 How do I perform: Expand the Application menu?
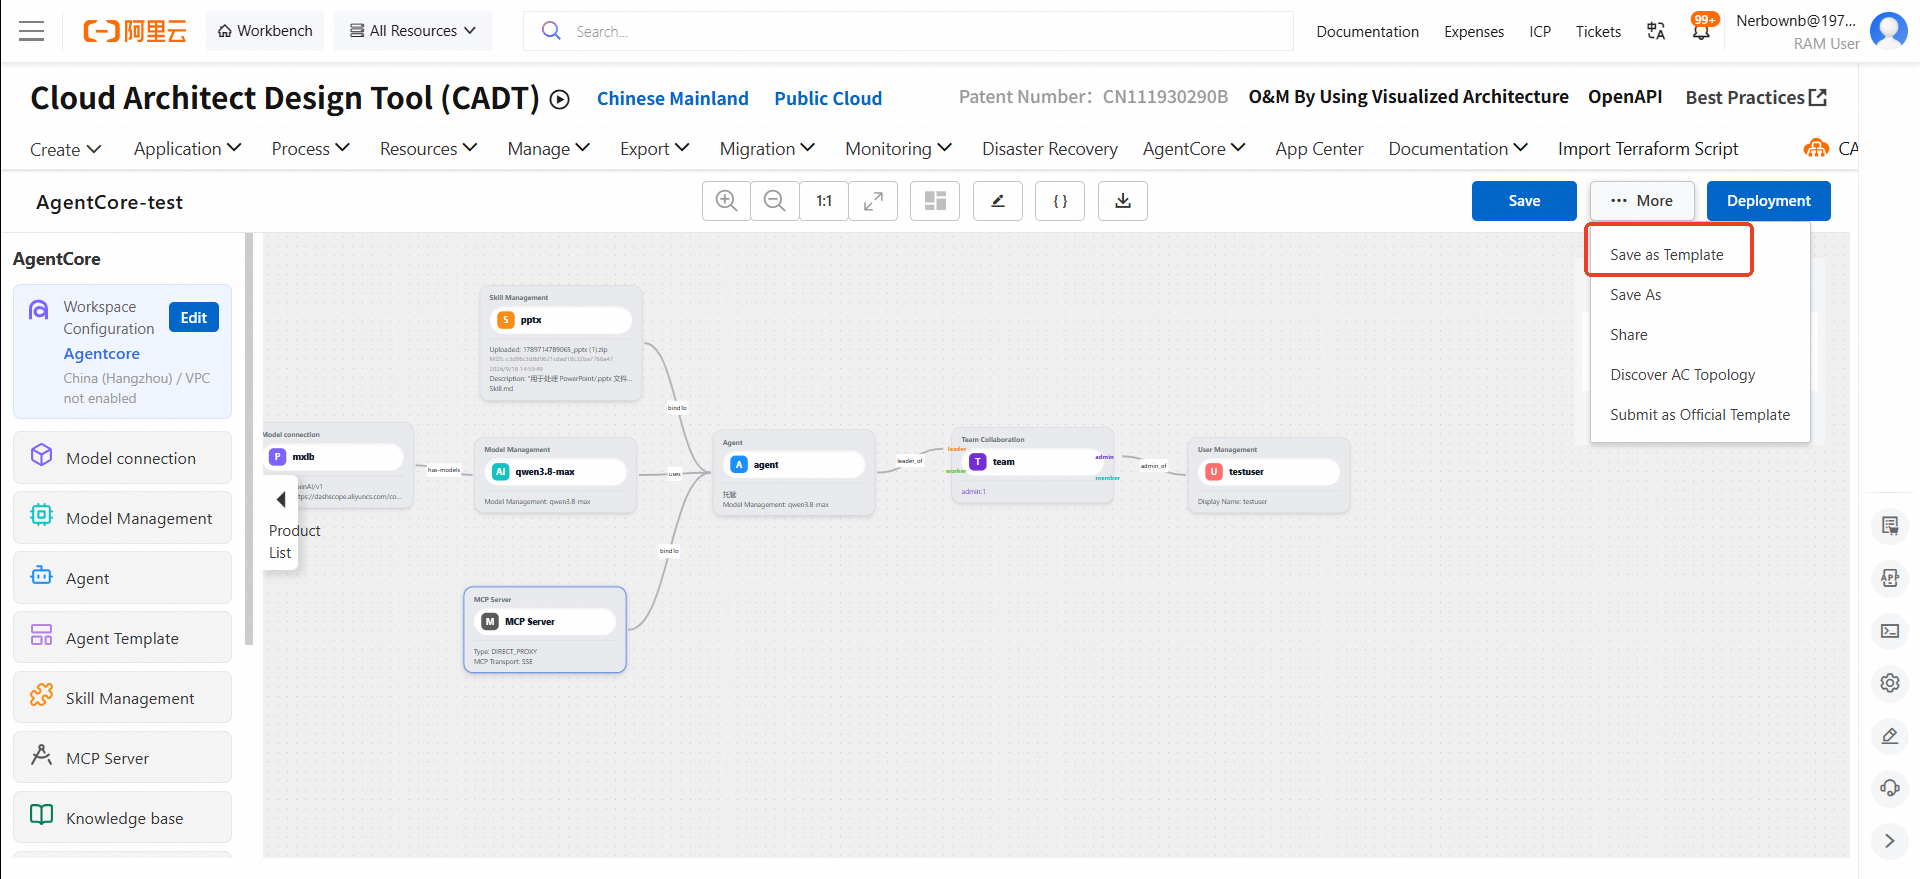(188, 149)
